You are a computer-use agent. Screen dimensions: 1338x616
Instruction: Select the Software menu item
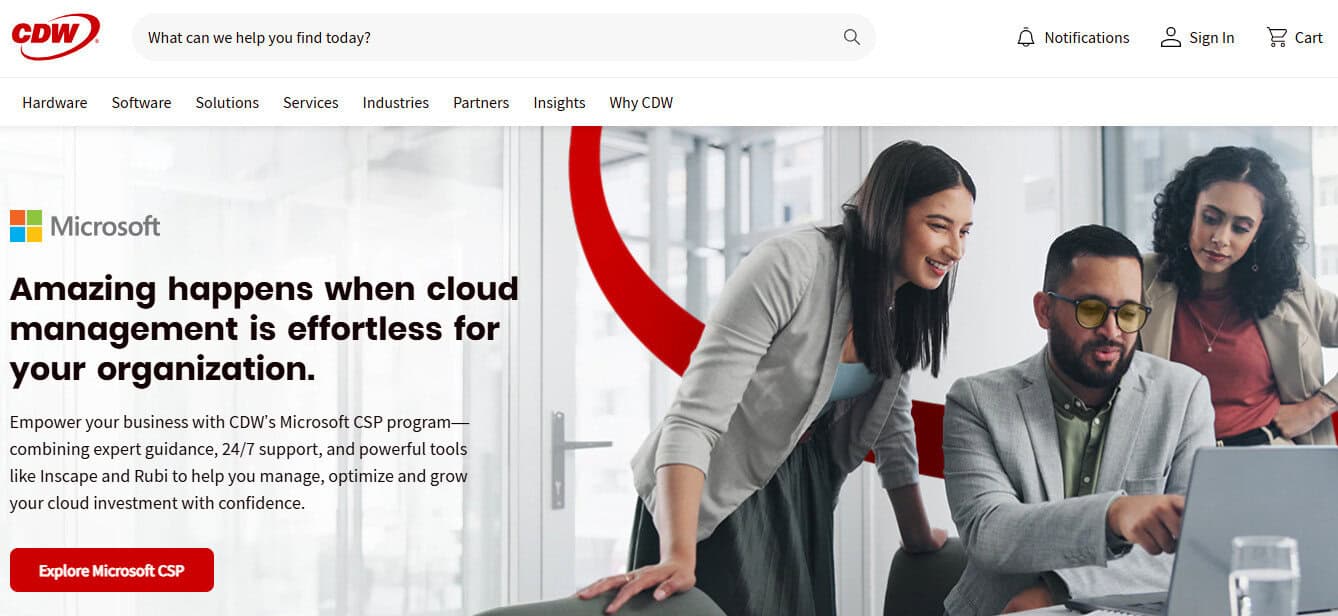(x=141, y=102)
